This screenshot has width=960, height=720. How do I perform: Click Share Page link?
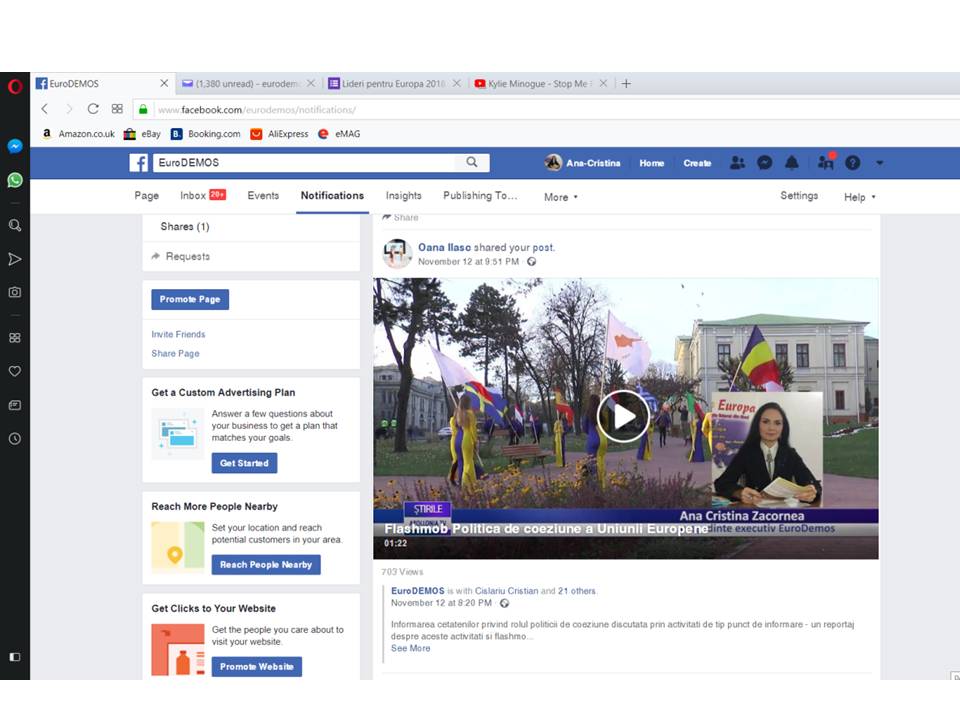[x=175, y=353]
